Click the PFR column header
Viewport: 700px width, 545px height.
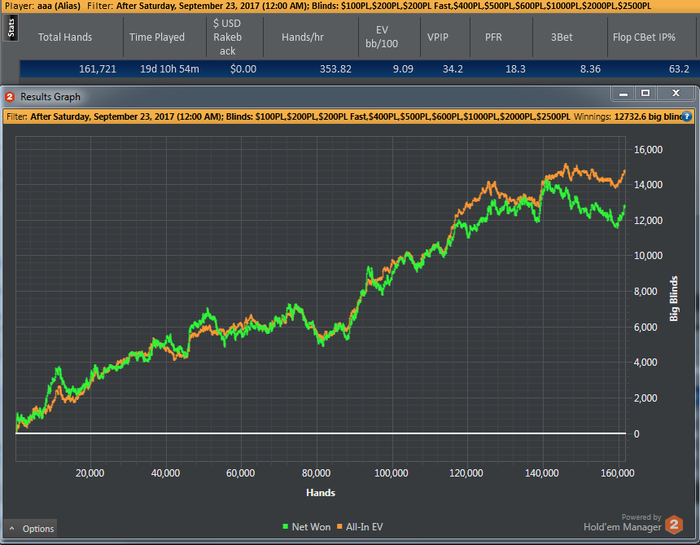[x=493, y=37]
